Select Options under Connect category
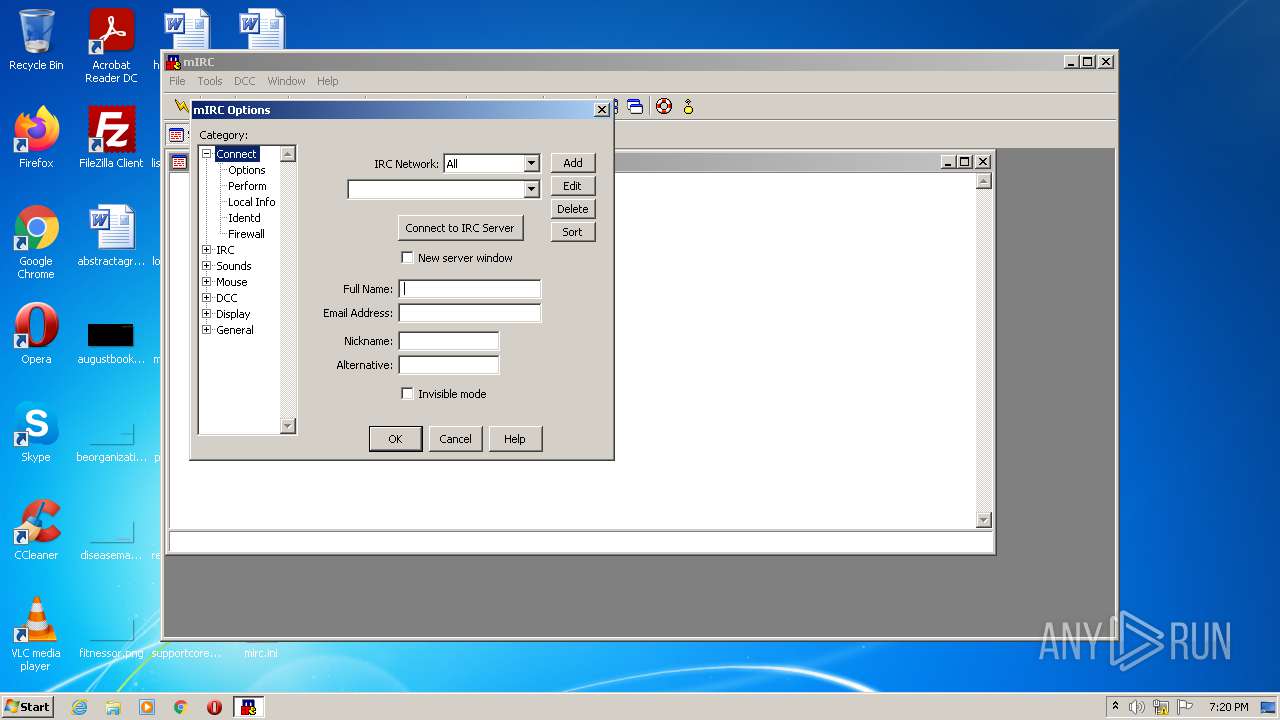The image size is (1280, 720). (247, 170)
